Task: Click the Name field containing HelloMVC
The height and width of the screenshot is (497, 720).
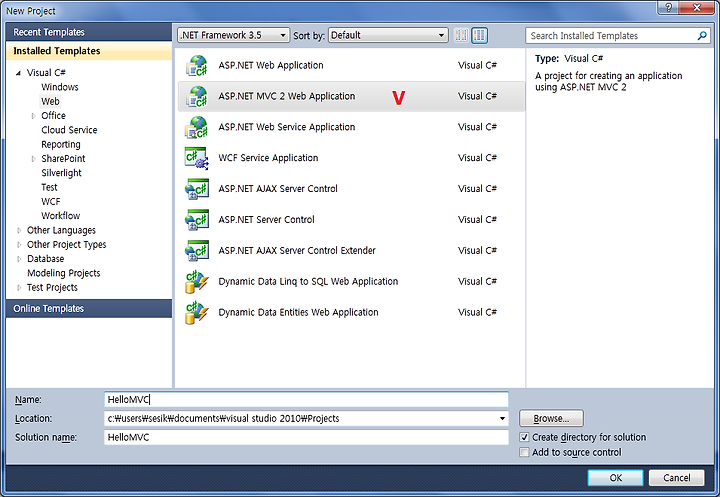Action: pos(306,400)
